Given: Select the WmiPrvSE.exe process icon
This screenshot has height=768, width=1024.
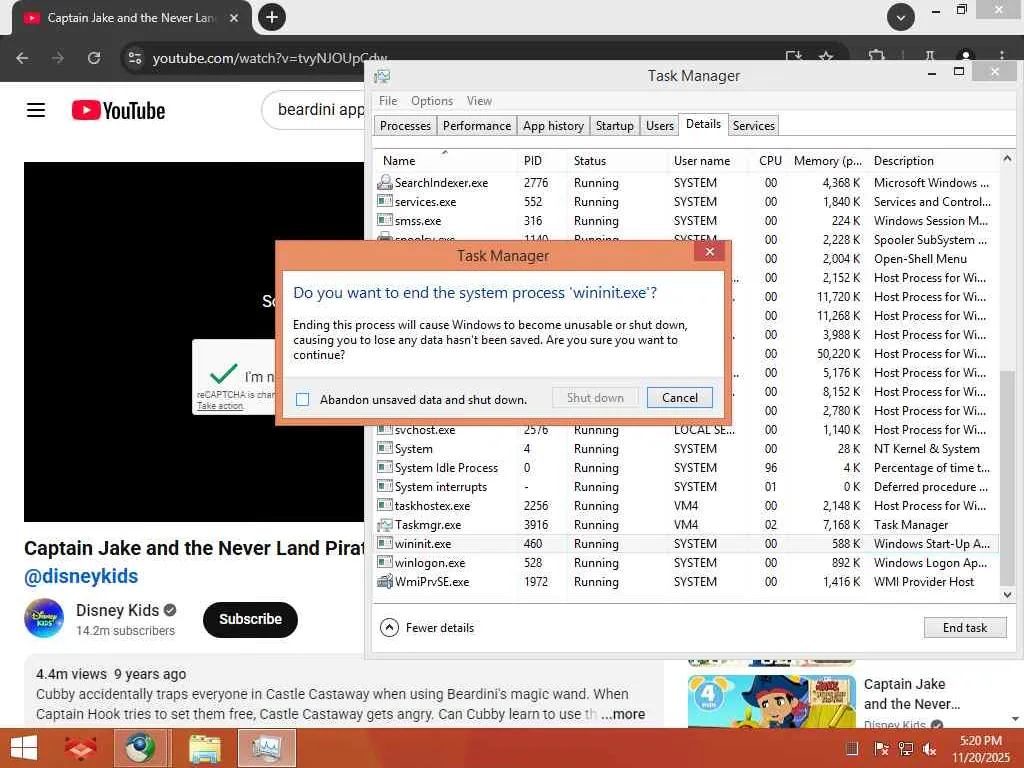Looking at the screenshot, I should tap(385, 581).
